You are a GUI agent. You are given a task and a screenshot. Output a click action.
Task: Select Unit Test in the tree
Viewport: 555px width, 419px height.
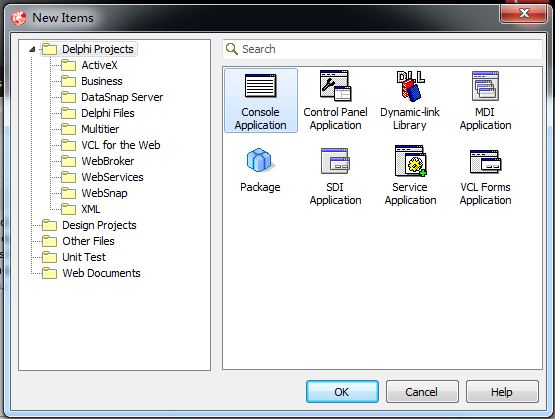(84, 257)
